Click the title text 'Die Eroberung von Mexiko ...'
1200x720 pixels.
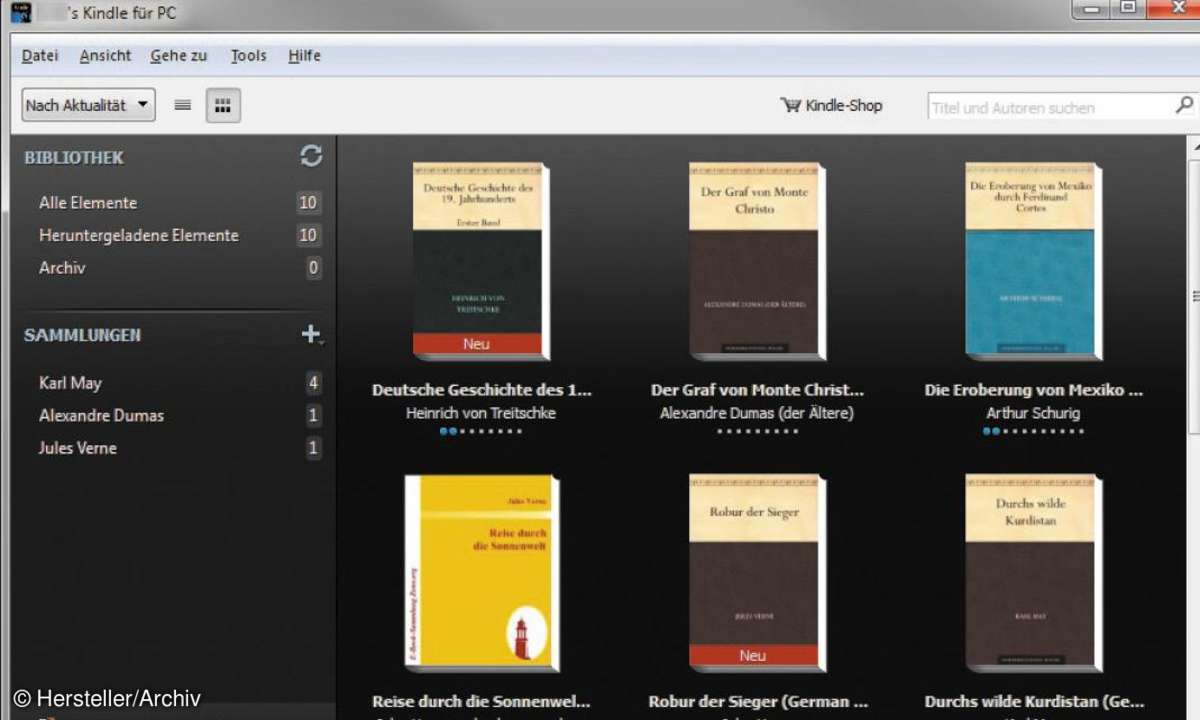[1033, 390]
